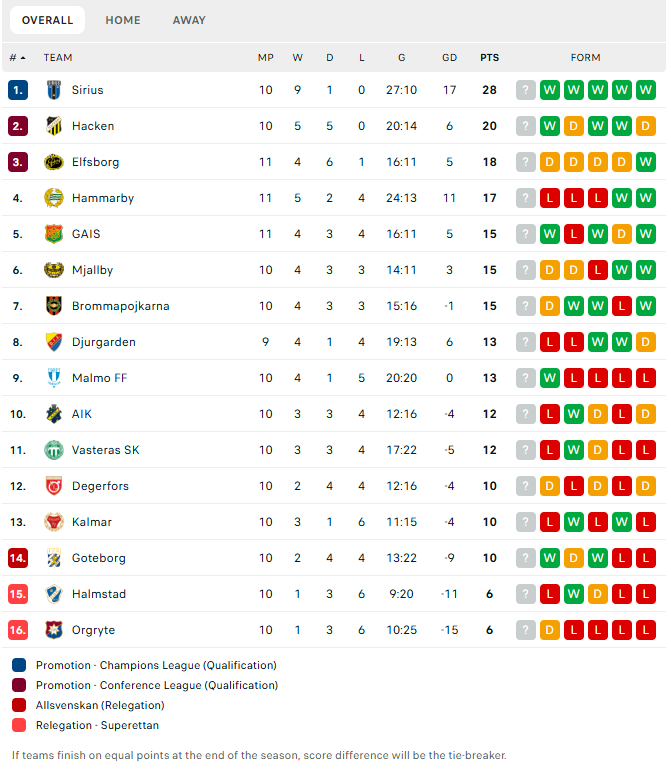Open the Vasteras SK team page
This screenshot has height=772, width=671.
[105, 450]
